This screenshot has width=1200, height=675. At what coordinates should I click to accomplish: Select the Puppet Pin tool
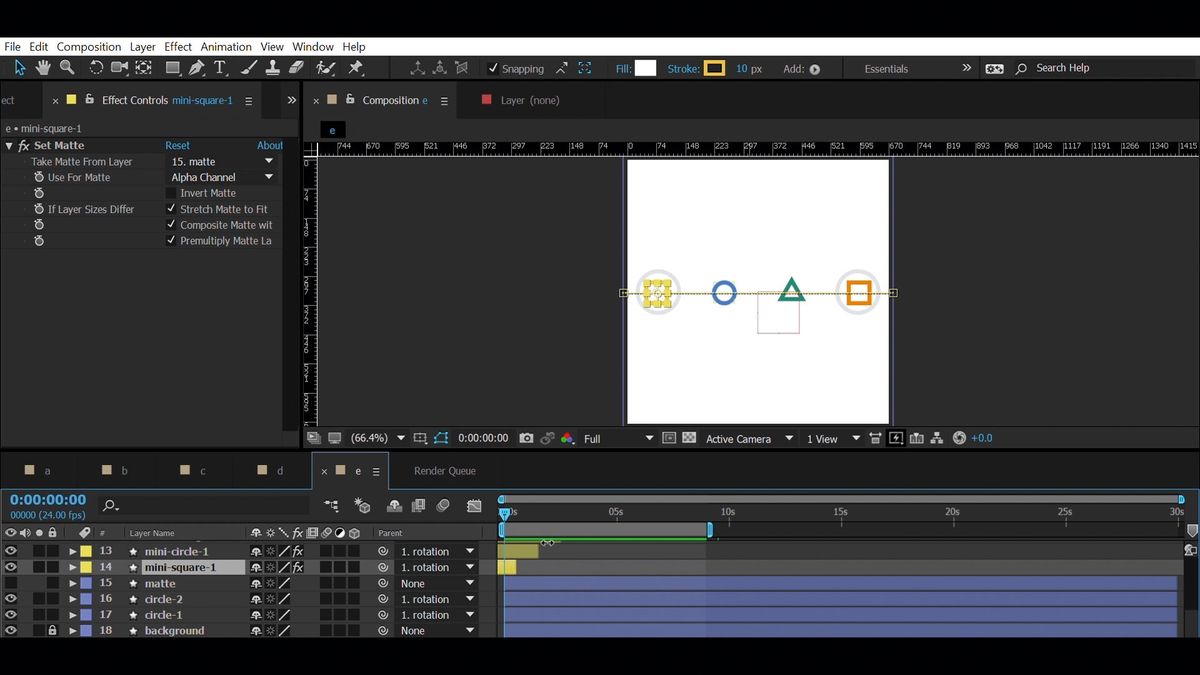click(355, 67)
